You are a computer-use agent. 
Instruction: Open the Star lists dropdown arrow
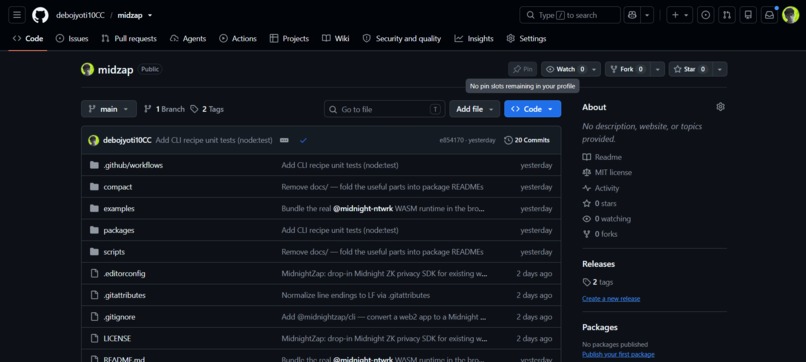tap(719, 69)
